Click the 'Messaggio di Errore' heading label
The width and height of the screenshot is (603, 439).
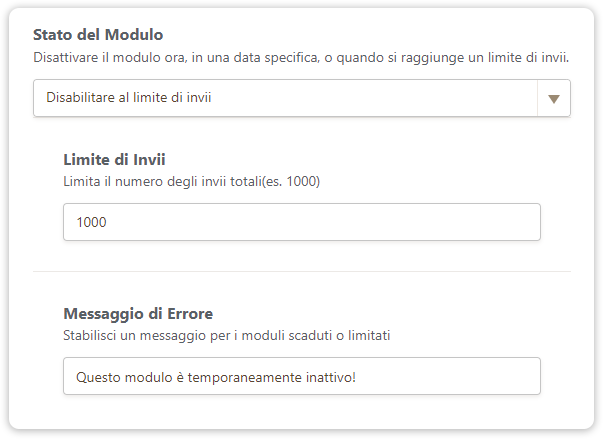click(x=138, y=313)
